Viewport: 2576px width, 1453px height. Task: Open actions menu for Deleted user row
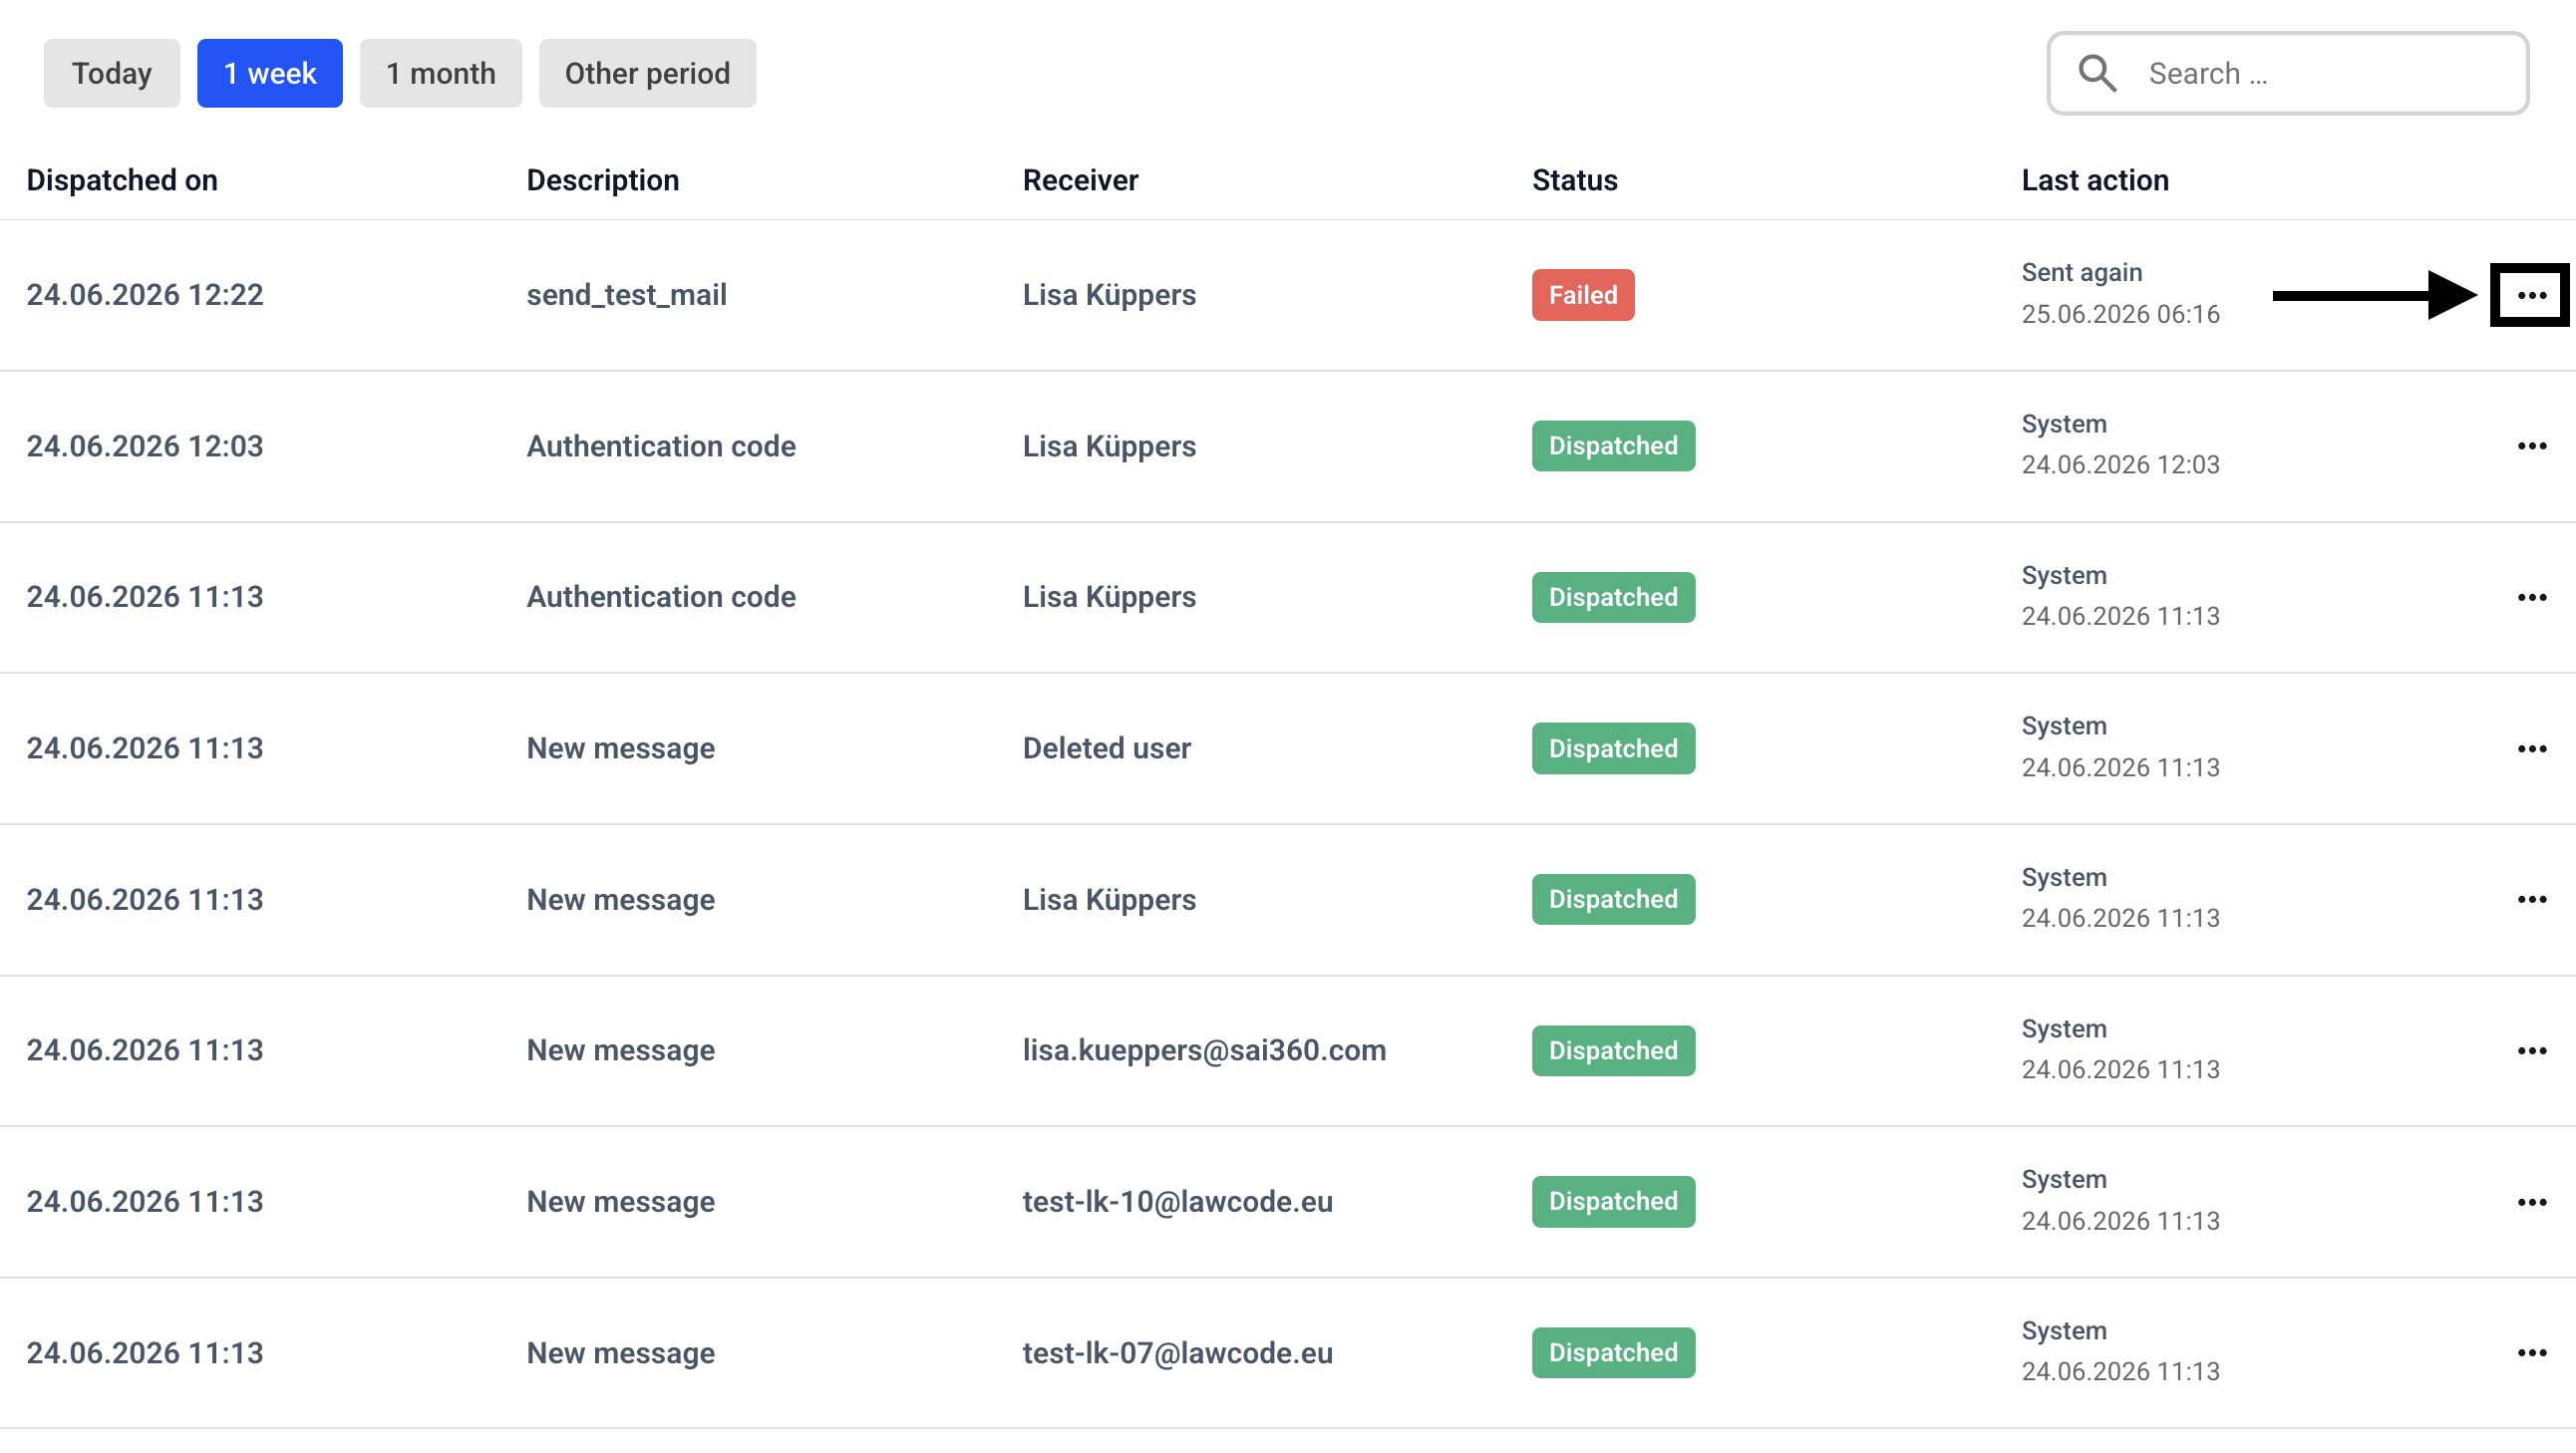tap(2531, 749)
